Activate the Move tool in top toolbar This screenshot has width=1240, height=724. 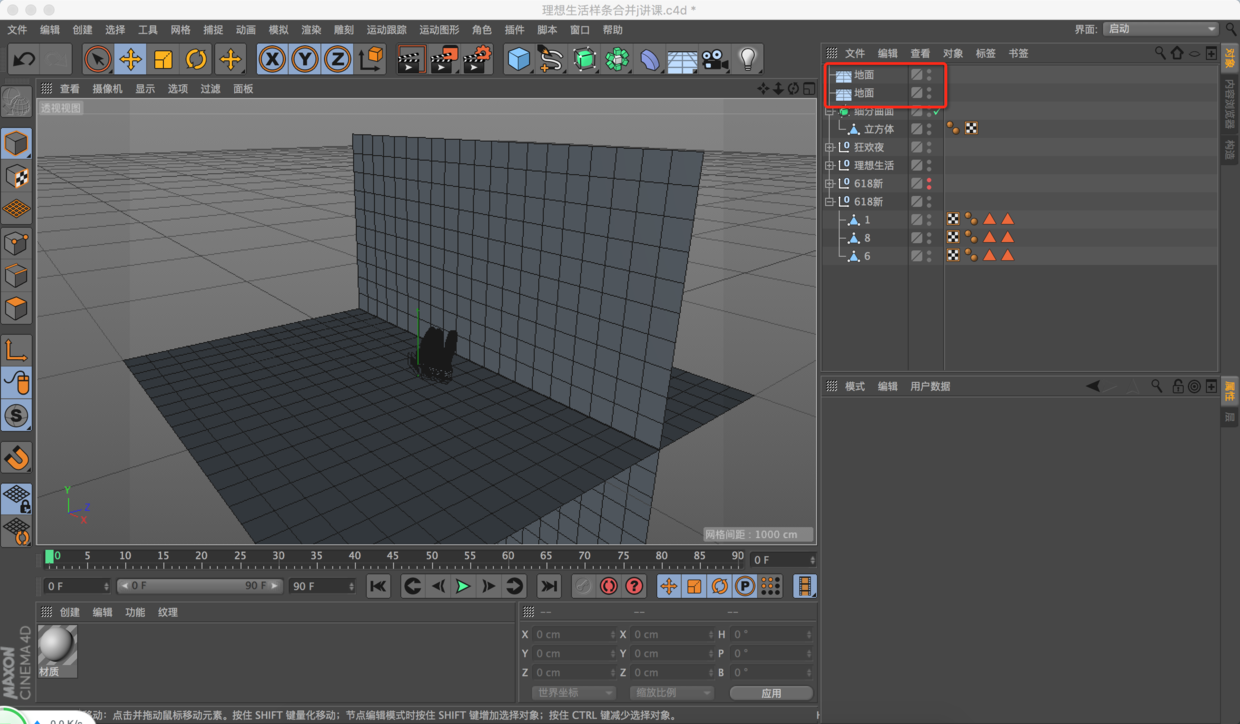130,59
